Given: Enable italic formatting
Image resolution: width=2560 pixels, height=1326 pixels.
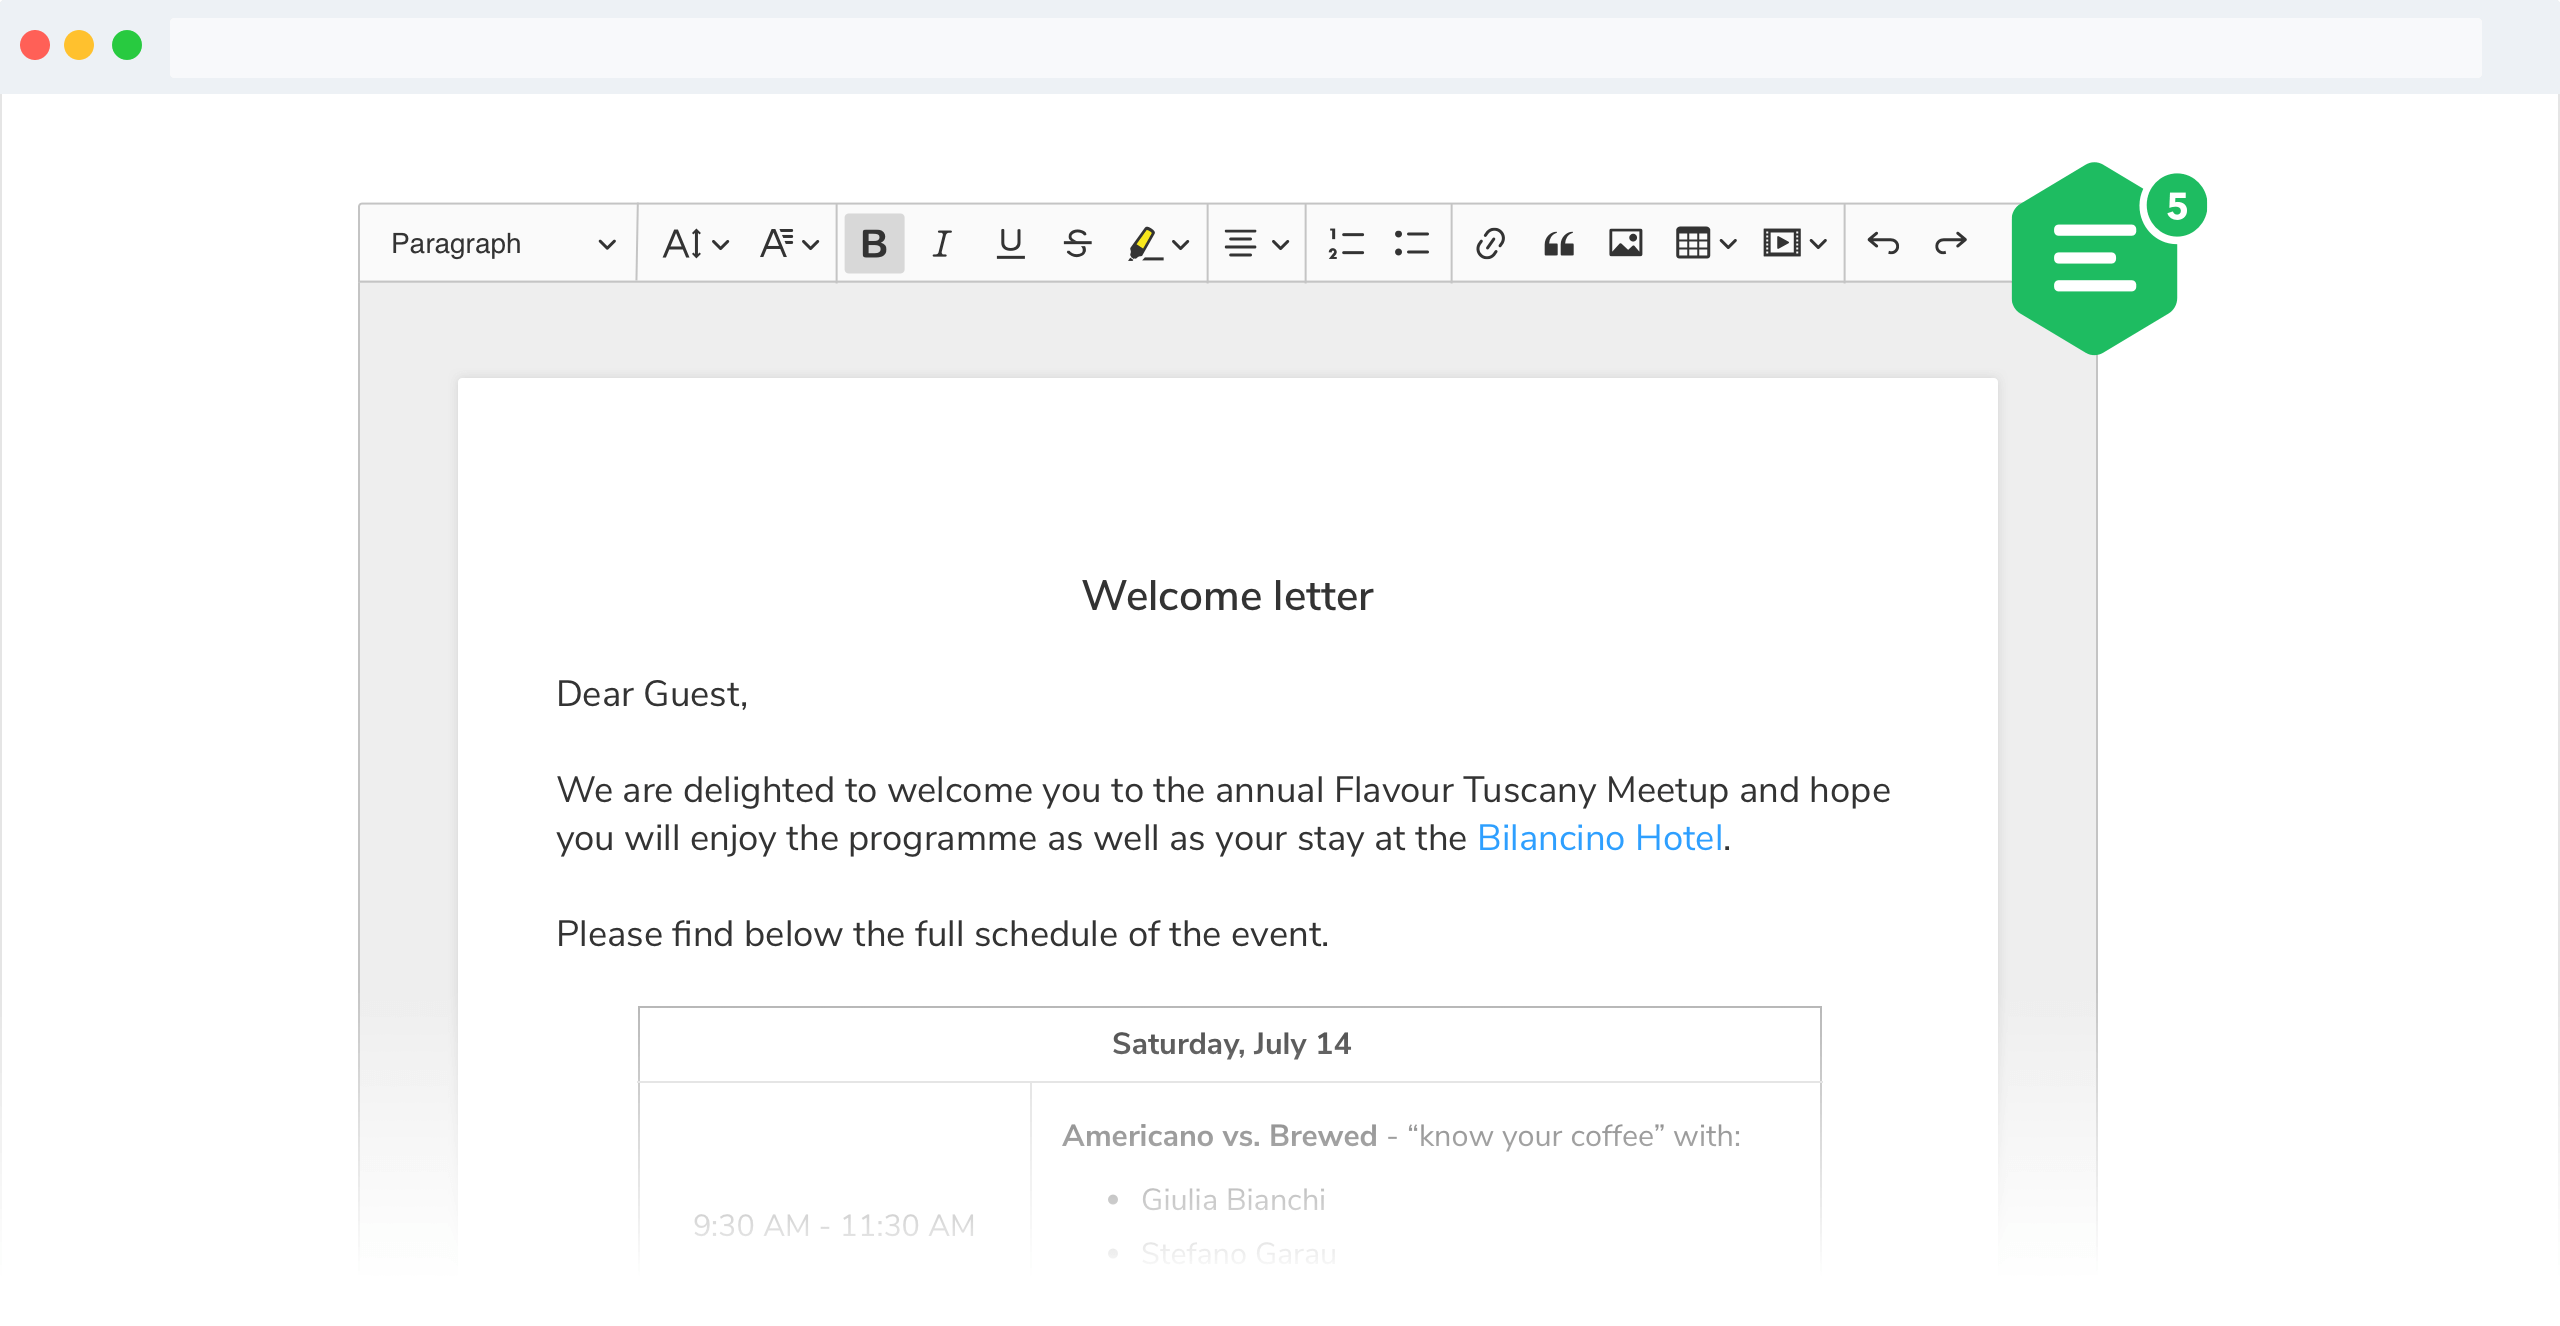Looking at the screenshot, I should click(942, 242).
